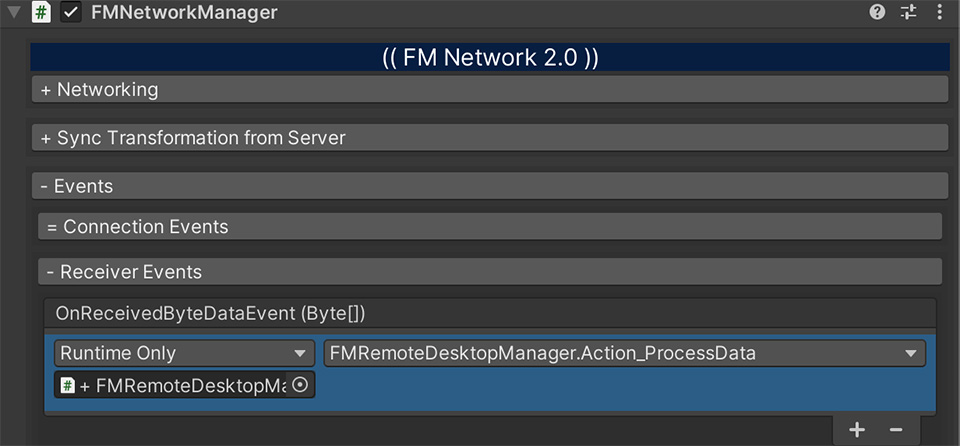Collapse the Events section

[x=490, y=186]
